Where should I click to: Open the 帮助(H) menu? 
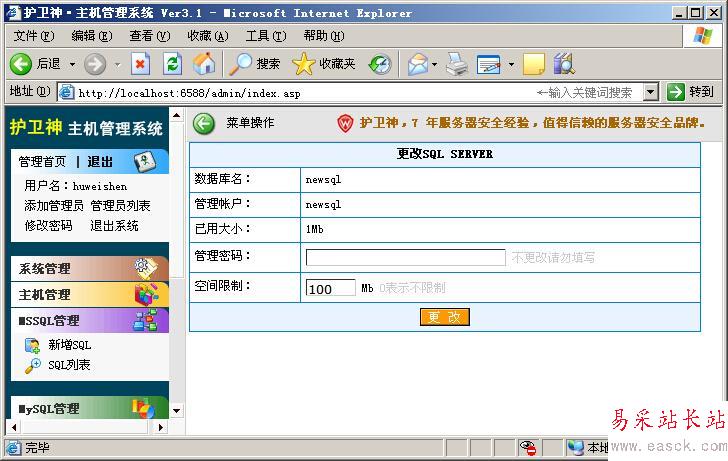pos(324,36)
